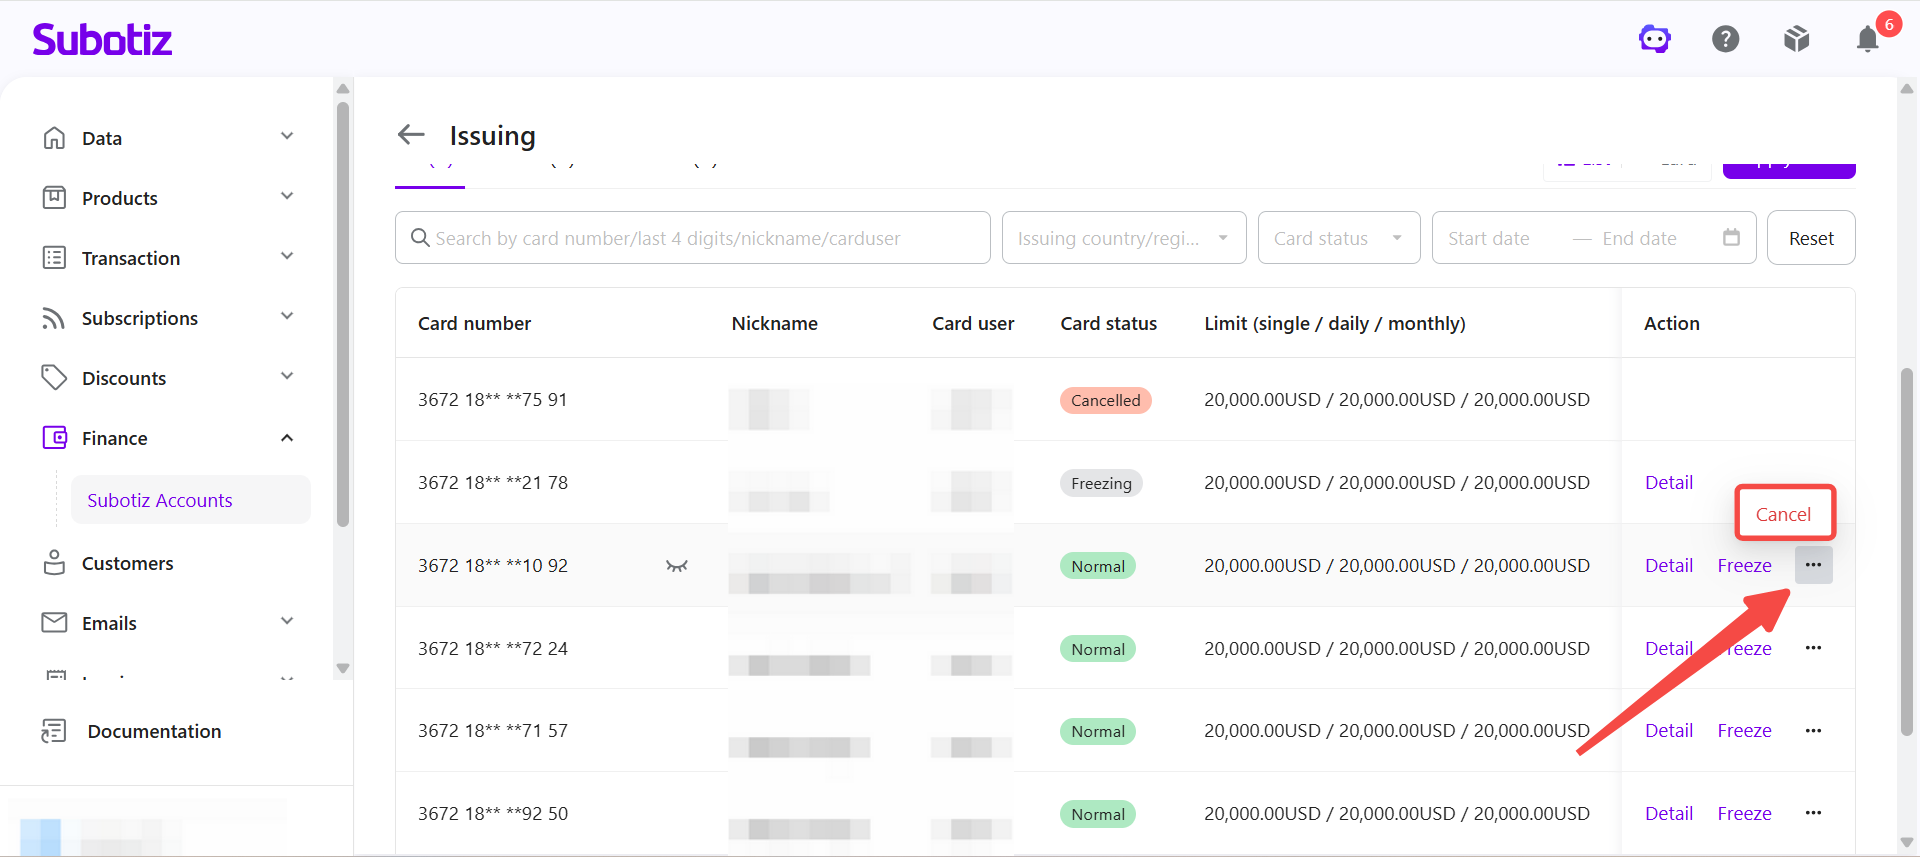1920x857 pixels.
Task: Click the Customers person icon
Action: (x=54, y=563)
